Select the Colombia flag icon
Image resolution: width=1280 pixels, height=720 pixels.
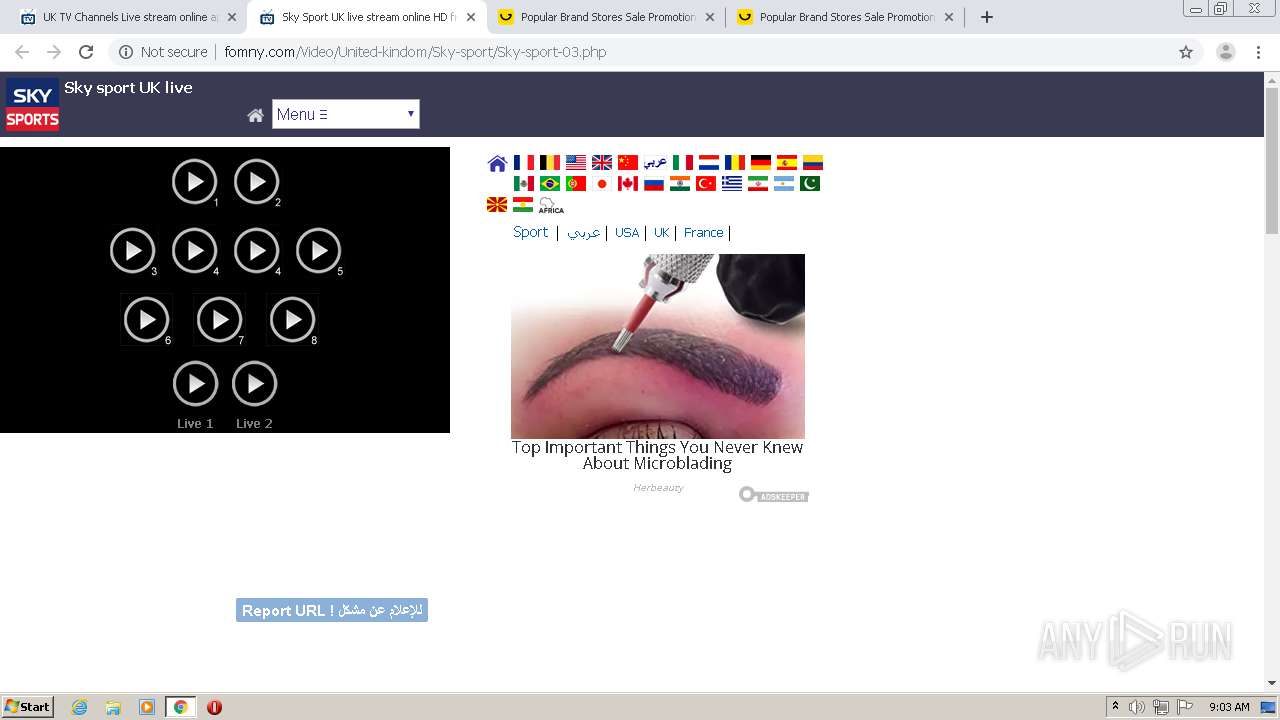point(813,162)
